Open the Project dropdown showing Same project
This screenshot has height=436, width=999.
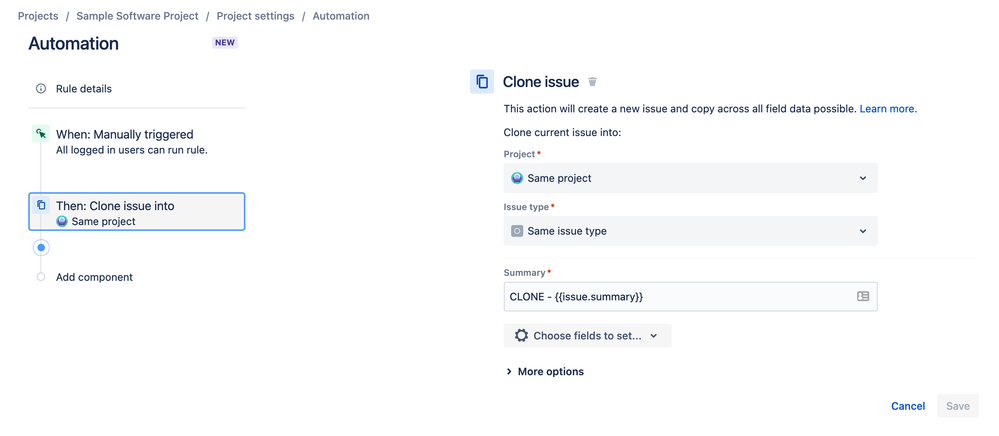[690, 178]
